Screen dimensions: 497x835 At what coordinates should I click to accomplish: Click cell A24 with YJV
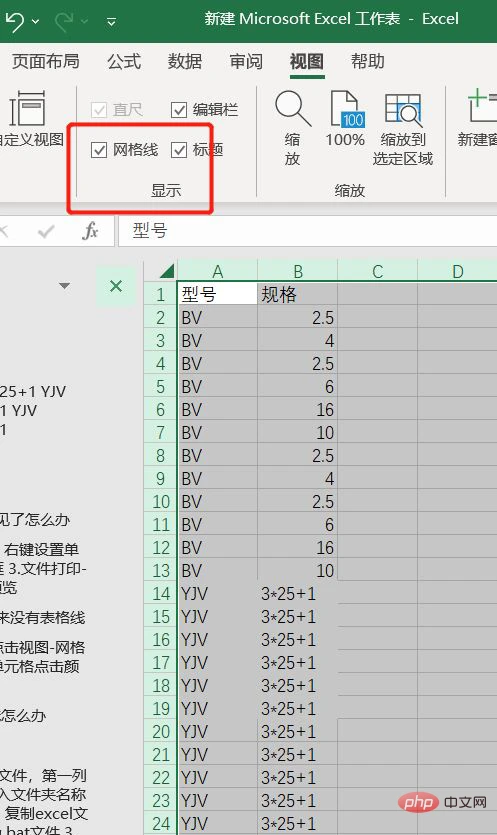tap(217, 823)
